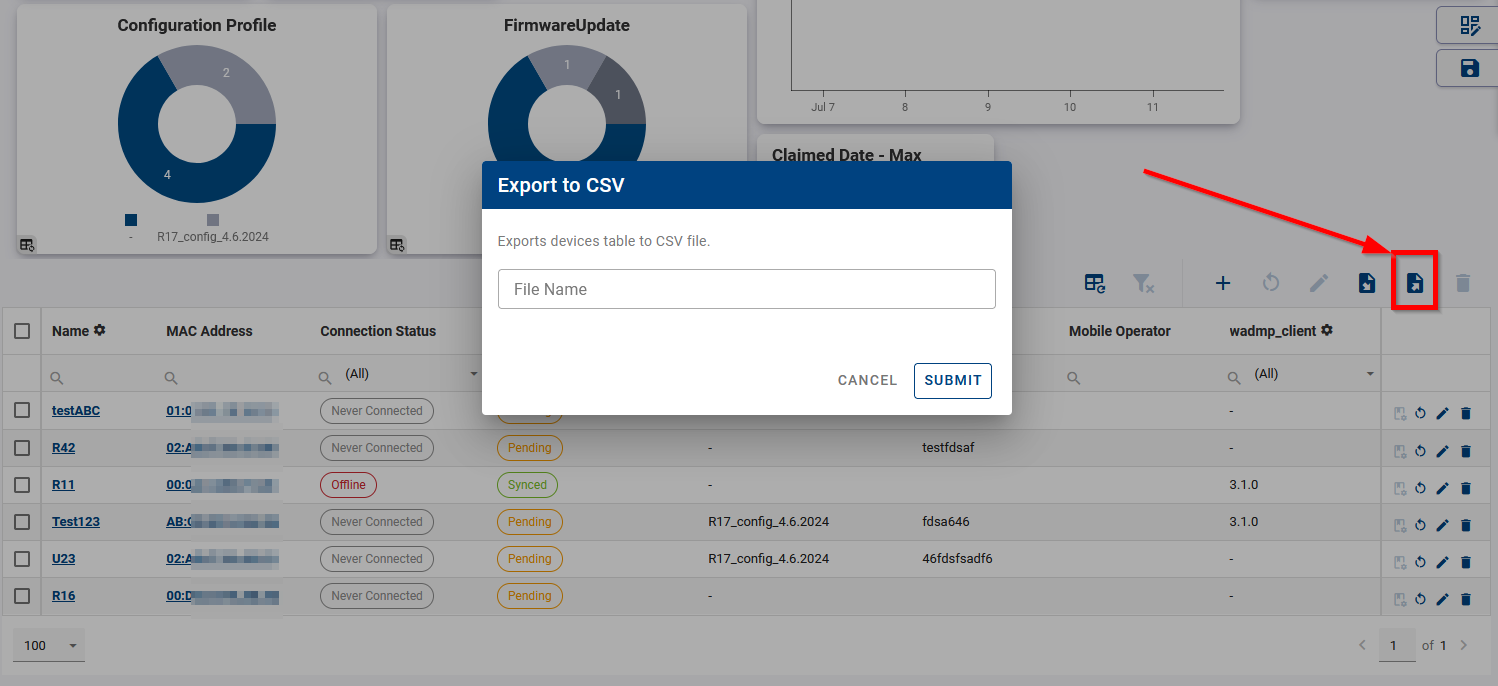The image size is (1498, 686).
Task: Open the column configuration table icon
Action: coord(1094,283)
